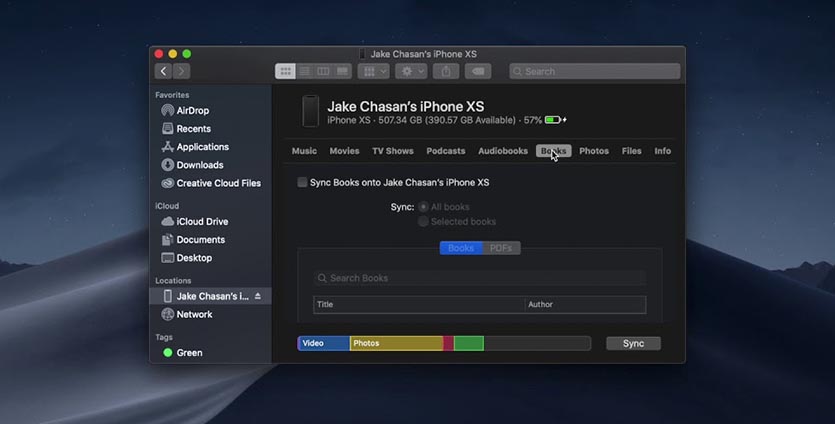Switch to list view in toolbar
The width and height of the screenshot is (835, 424).
[x=304, y=71]
